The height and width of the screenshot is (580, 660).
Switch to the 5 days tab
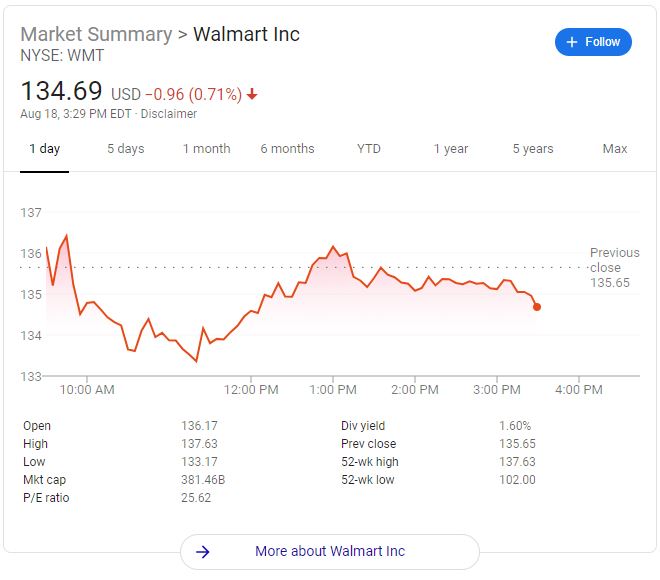pyautogui.click(x=125, y=149)
